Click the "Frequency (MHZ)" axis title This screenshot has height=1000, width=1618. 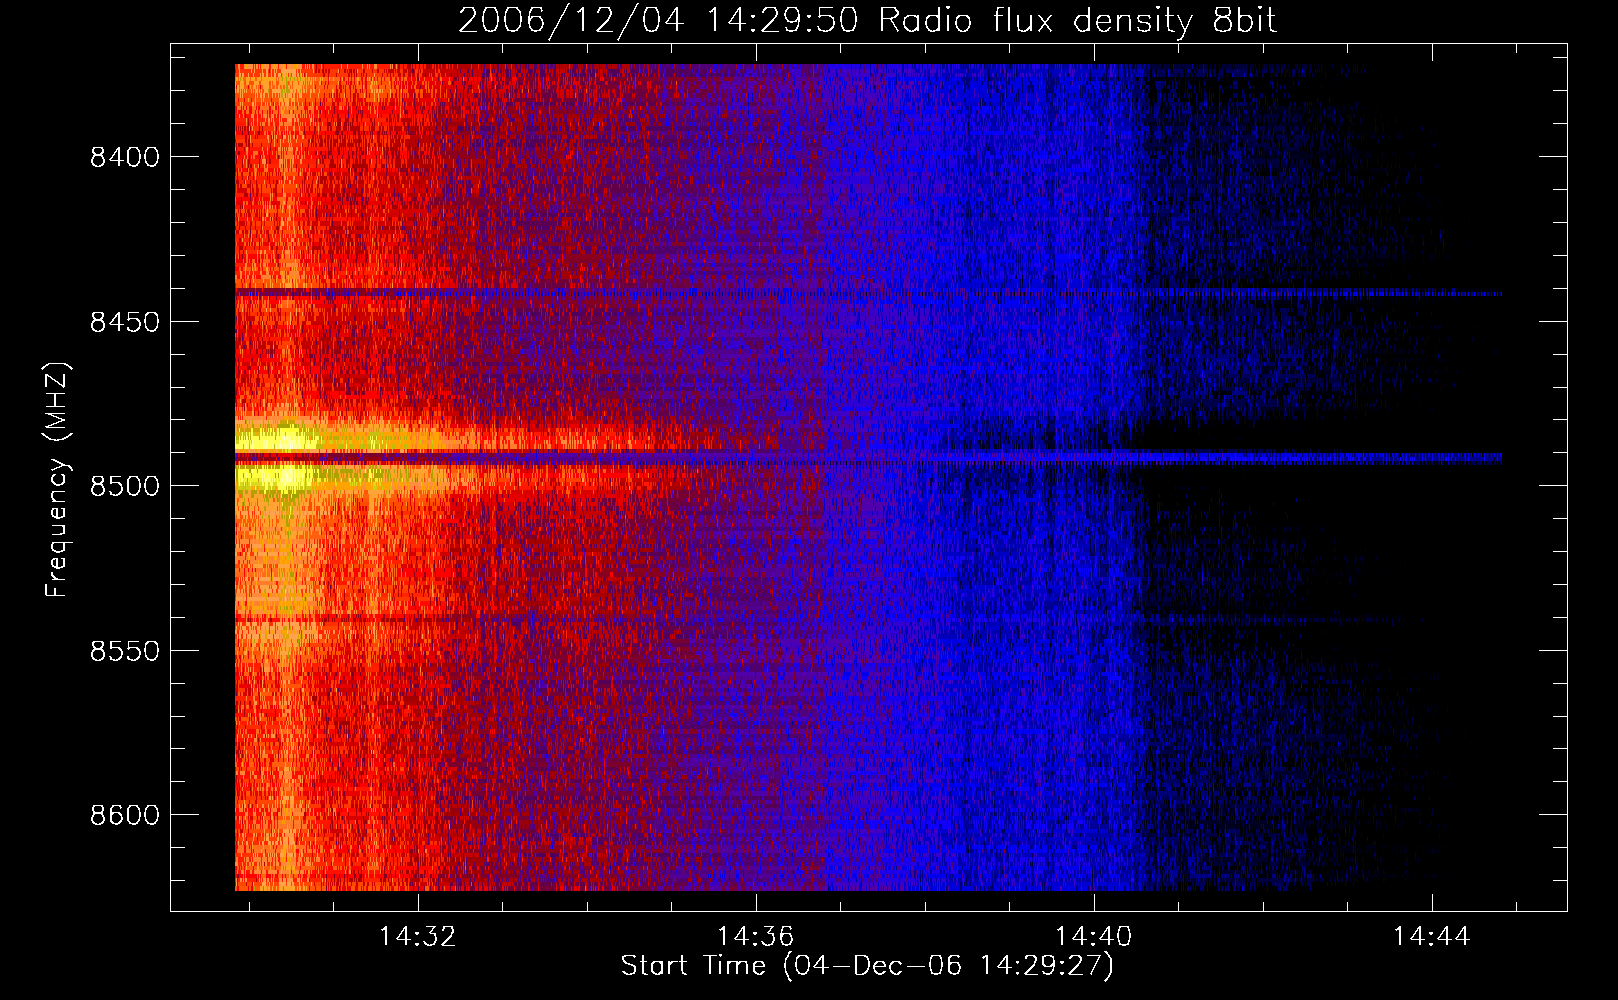click(57, 480)
